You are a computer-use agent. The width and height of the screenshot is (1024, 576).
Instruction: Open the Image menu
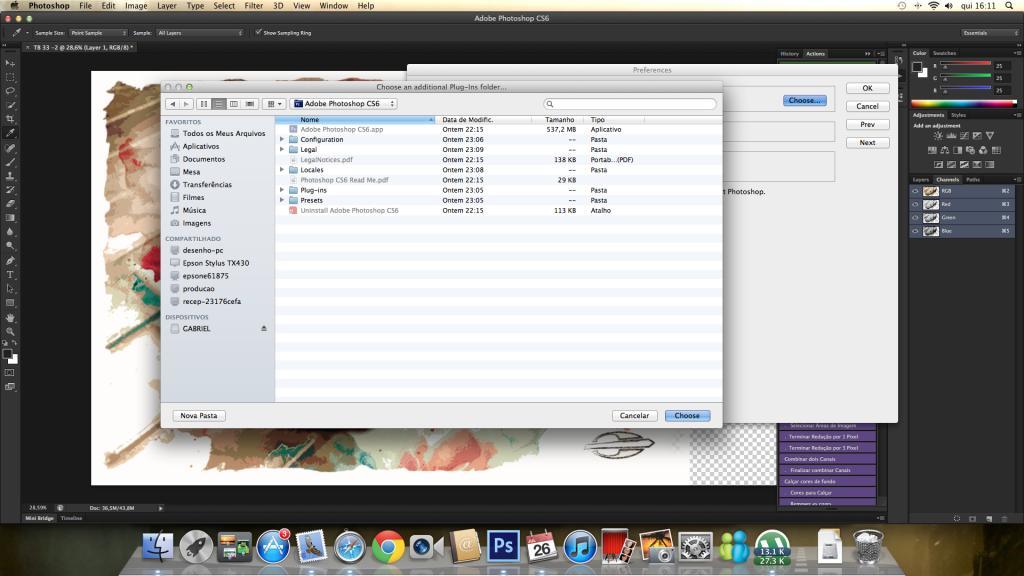click(136, 6)
